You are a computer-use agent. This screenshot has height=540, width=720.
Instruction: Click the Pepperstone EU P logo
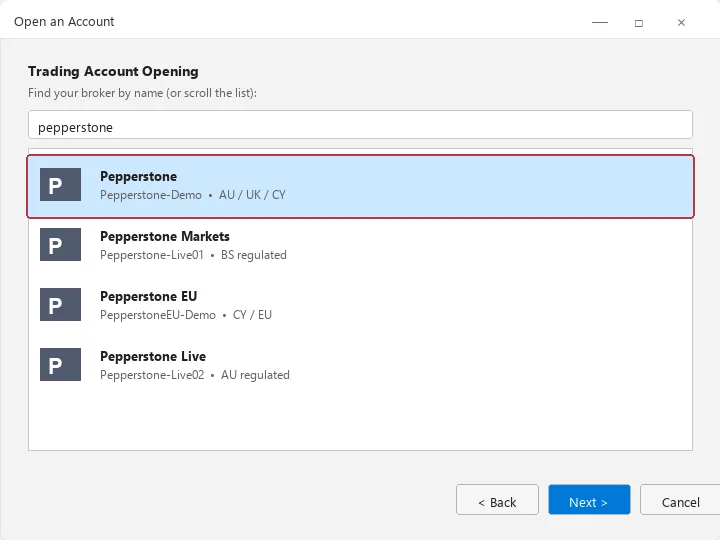pyautogui.click(x=60, y=304)
